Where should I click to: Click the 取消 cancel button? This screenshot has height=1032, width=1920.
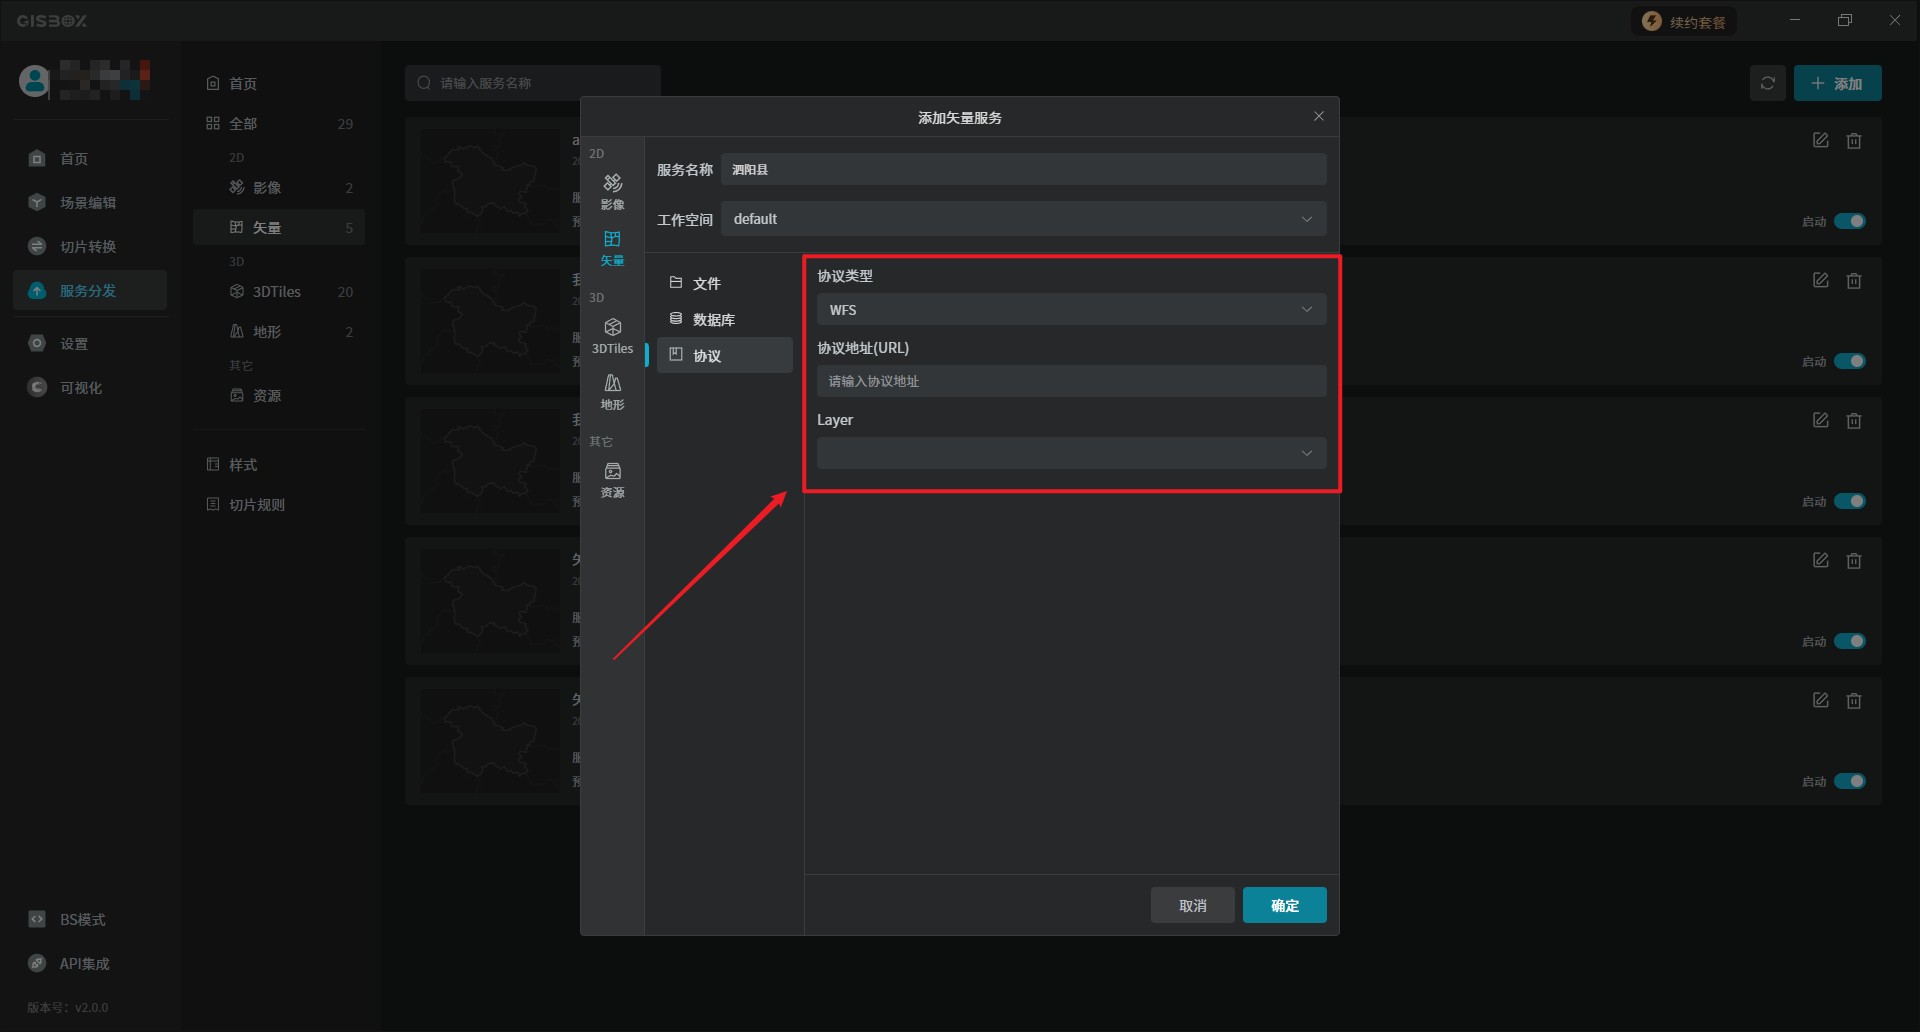click(x=1192, y=905)
